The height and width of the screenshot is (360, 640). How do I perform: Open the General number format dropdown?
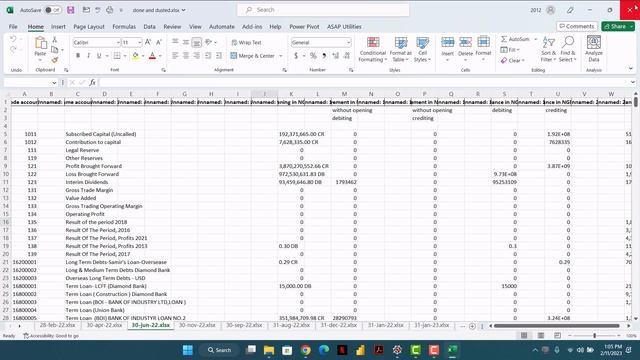click(x=348, y=42)
